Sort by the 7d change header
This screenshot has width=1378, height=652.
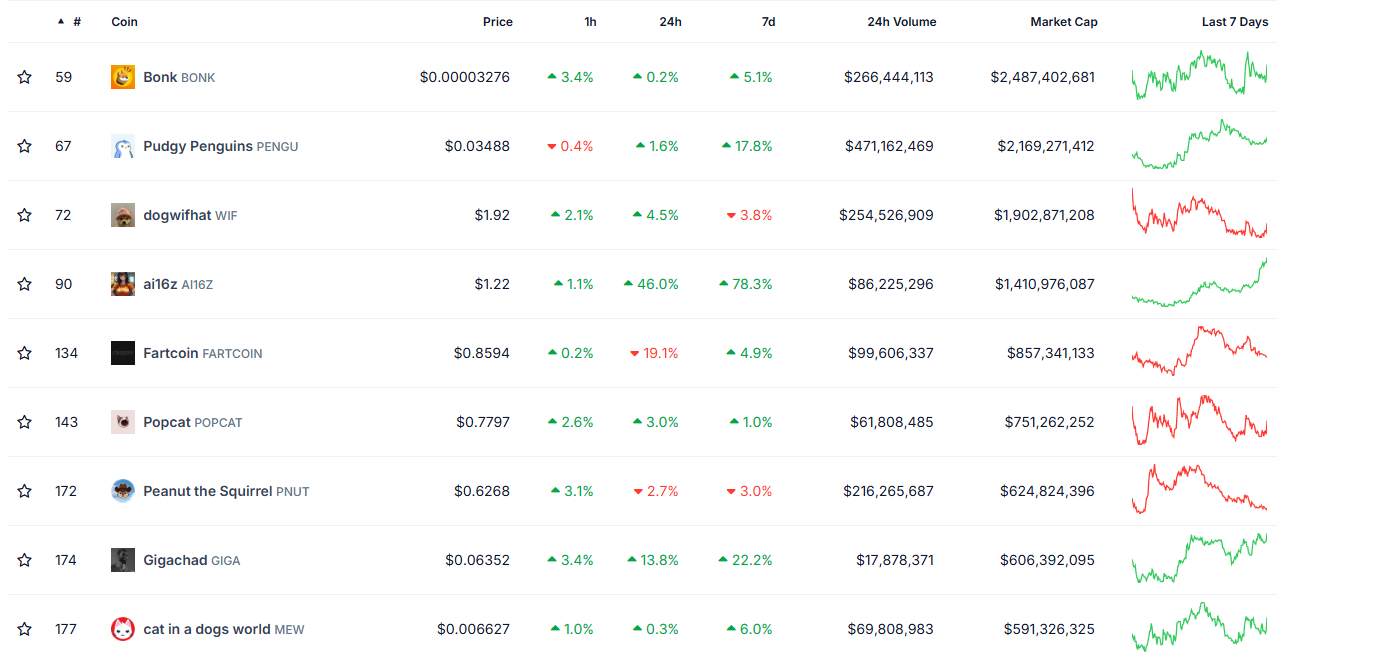(768, 22)
